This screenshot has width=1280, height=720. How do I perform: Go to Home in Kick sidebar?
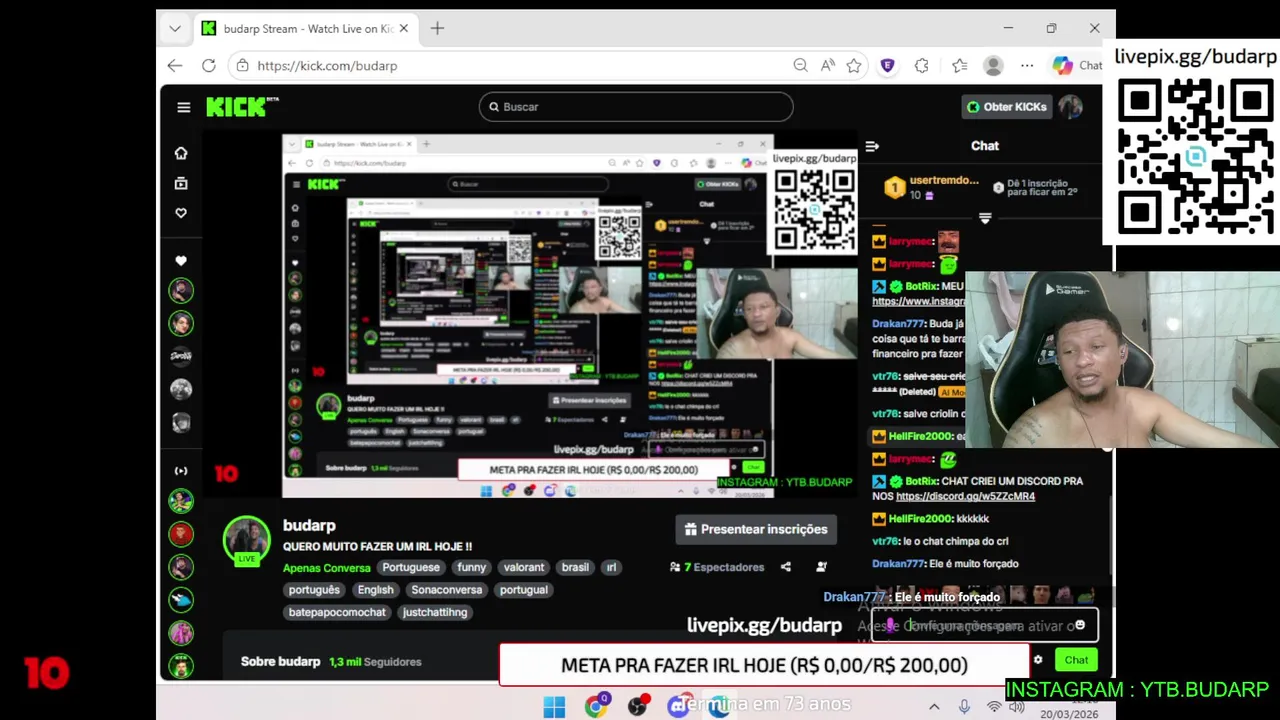181,153
